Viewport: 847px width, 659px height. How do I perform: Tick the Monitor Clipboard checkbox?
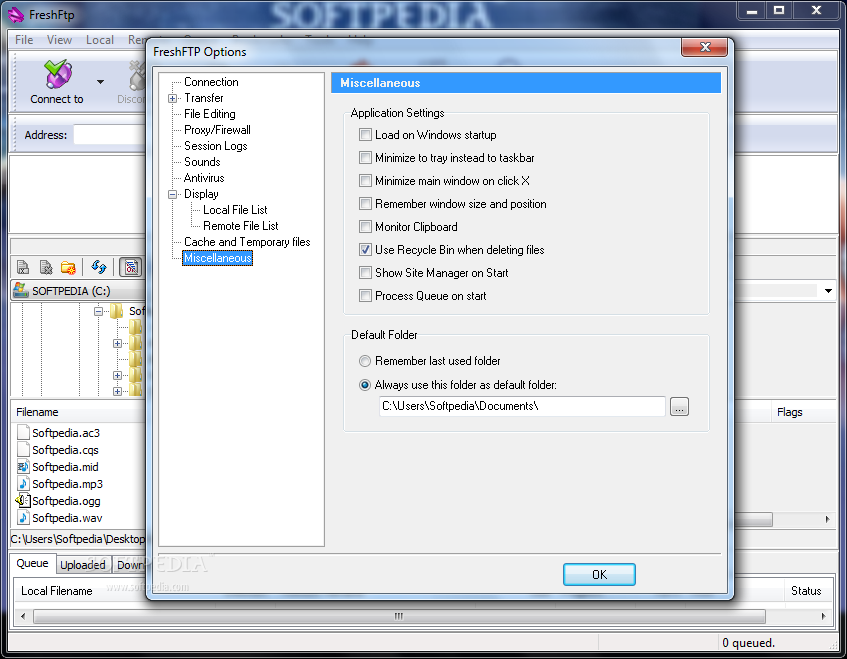[x=365, y=226]
